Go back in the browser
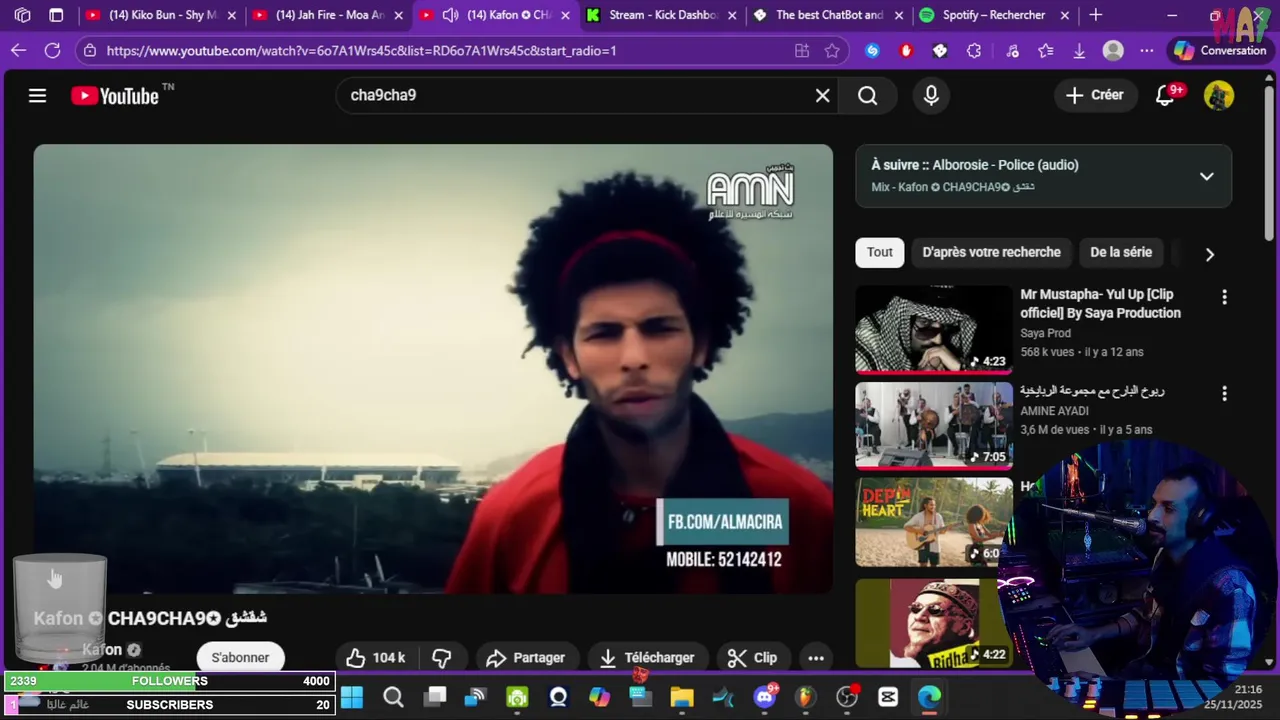Screen dimensions: 1280x720 click(19, 50)
